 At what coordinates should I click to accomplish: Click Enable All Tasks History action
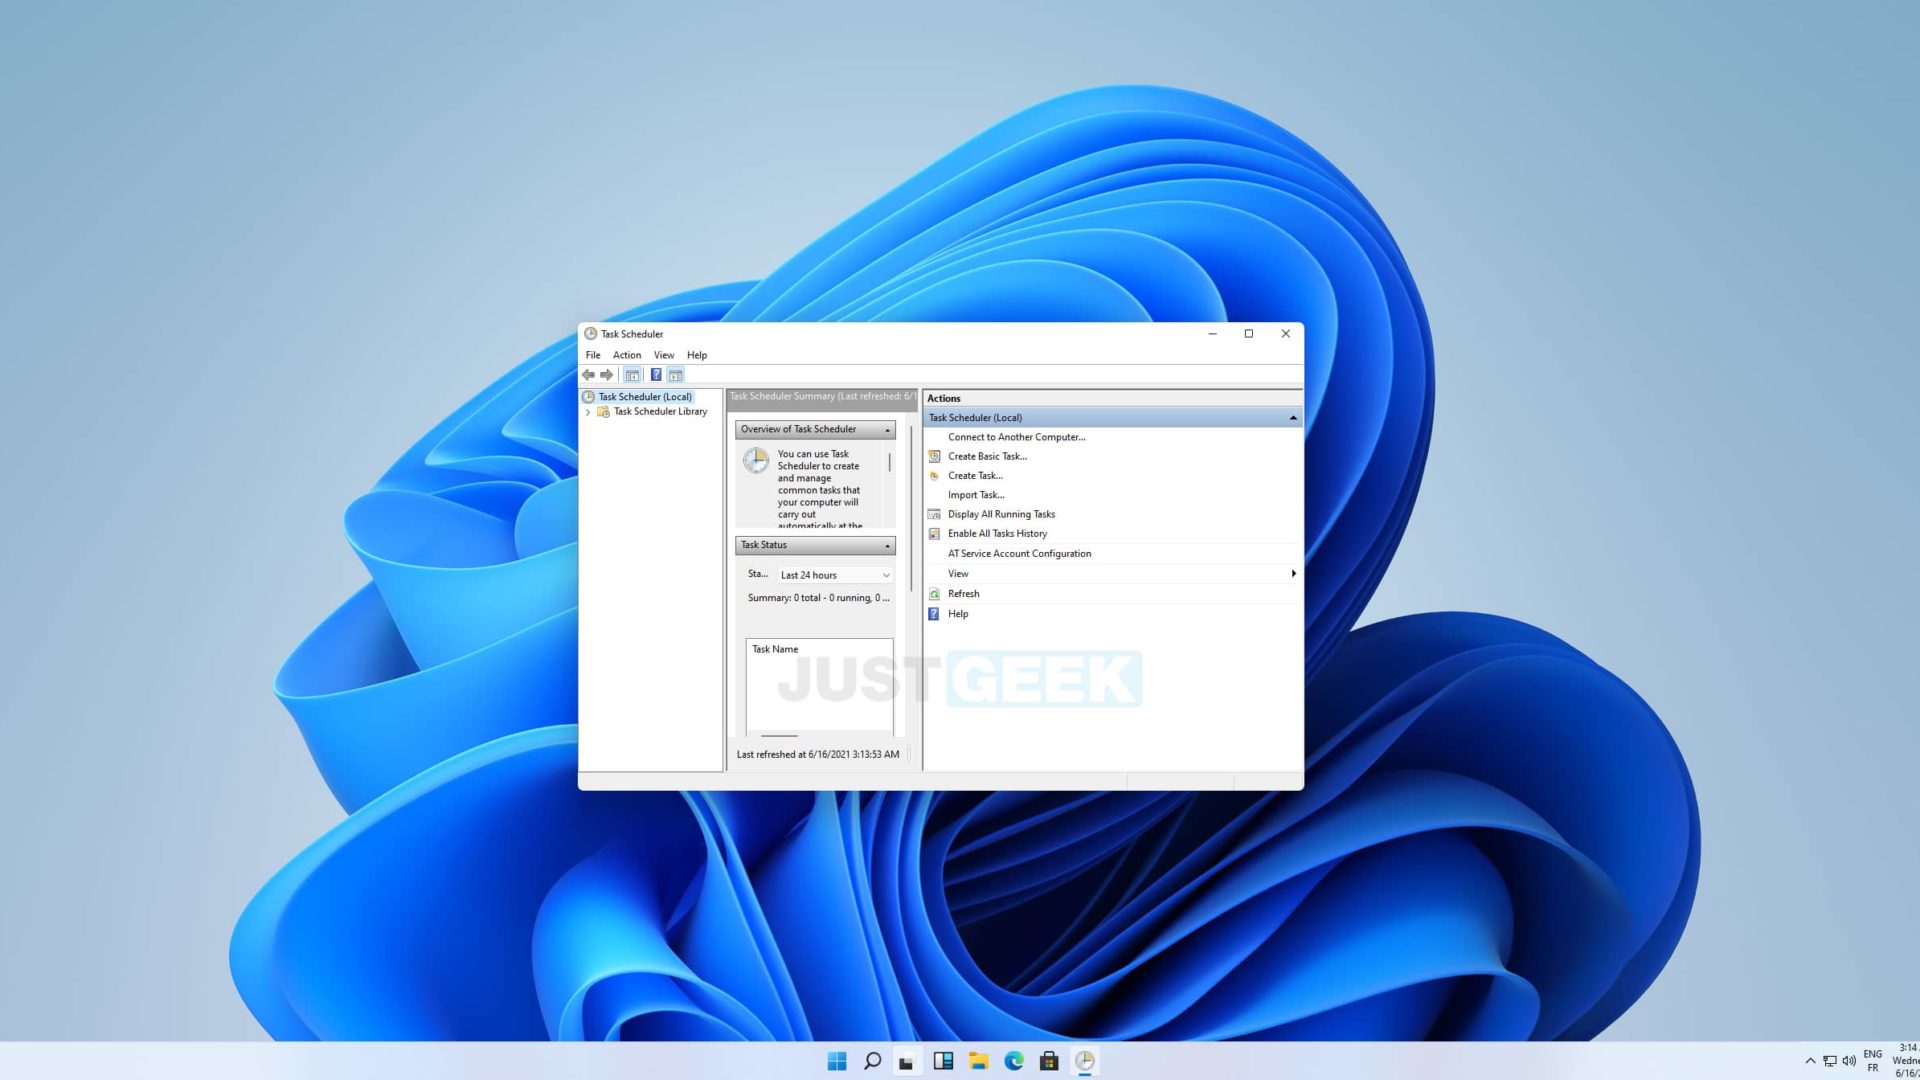click(997, 534)
